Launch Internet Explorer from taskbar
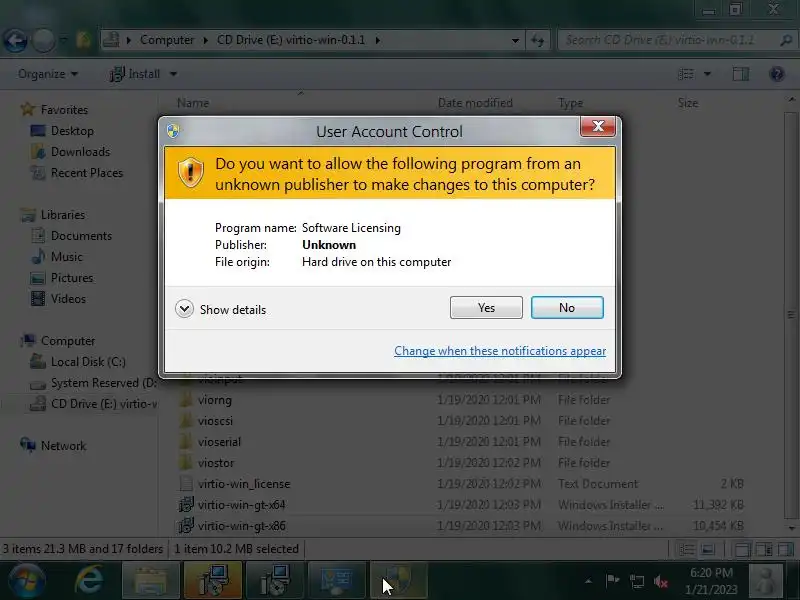The width and height of the screenshot is (800, 600). click(x=89, y=580)
